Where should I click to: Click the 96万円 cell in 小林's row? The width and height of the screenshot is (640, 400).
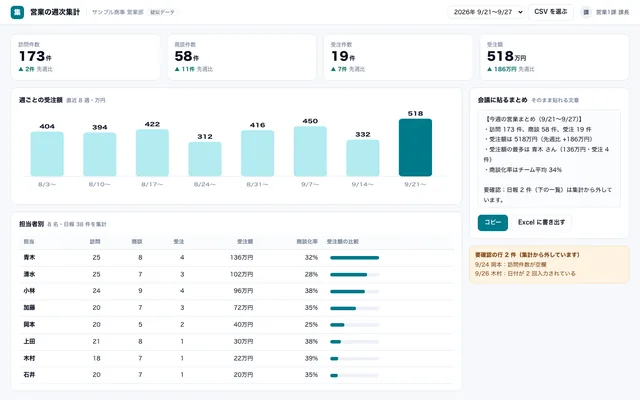(x=243, y=291)
